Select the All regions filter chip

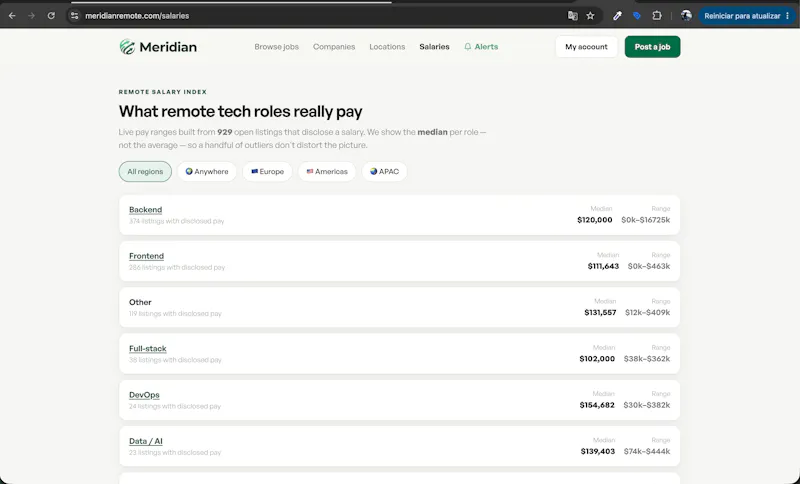click(145, 172)
